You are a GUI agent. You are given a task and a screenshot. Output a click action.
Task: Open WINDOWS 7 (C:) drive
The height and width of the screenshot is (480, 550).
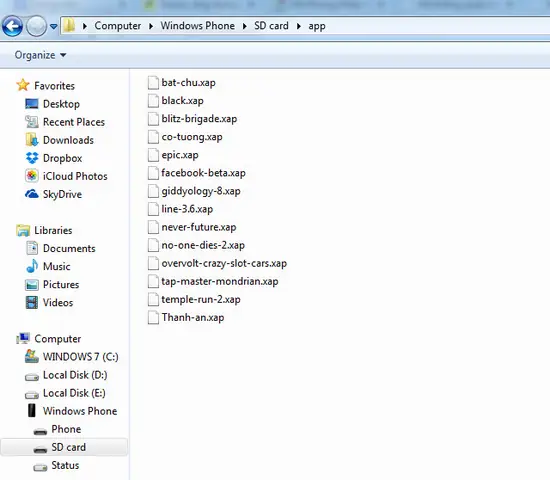pyautogui.click(x=81, y=357)
